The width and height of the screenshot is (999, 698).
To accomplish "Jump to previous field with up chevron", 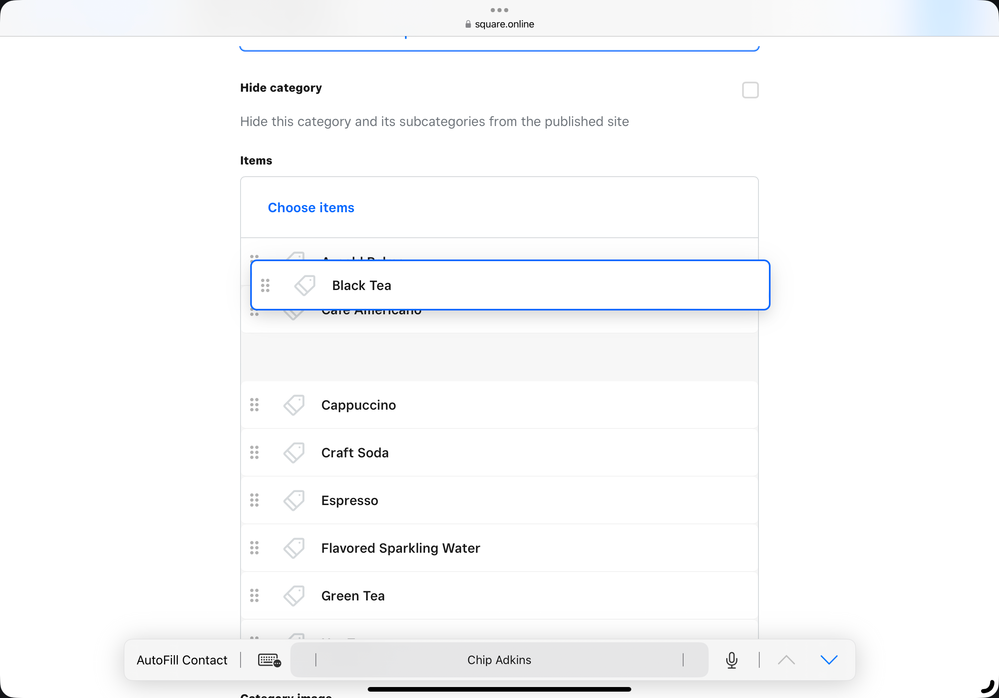I will pos(787,660).
